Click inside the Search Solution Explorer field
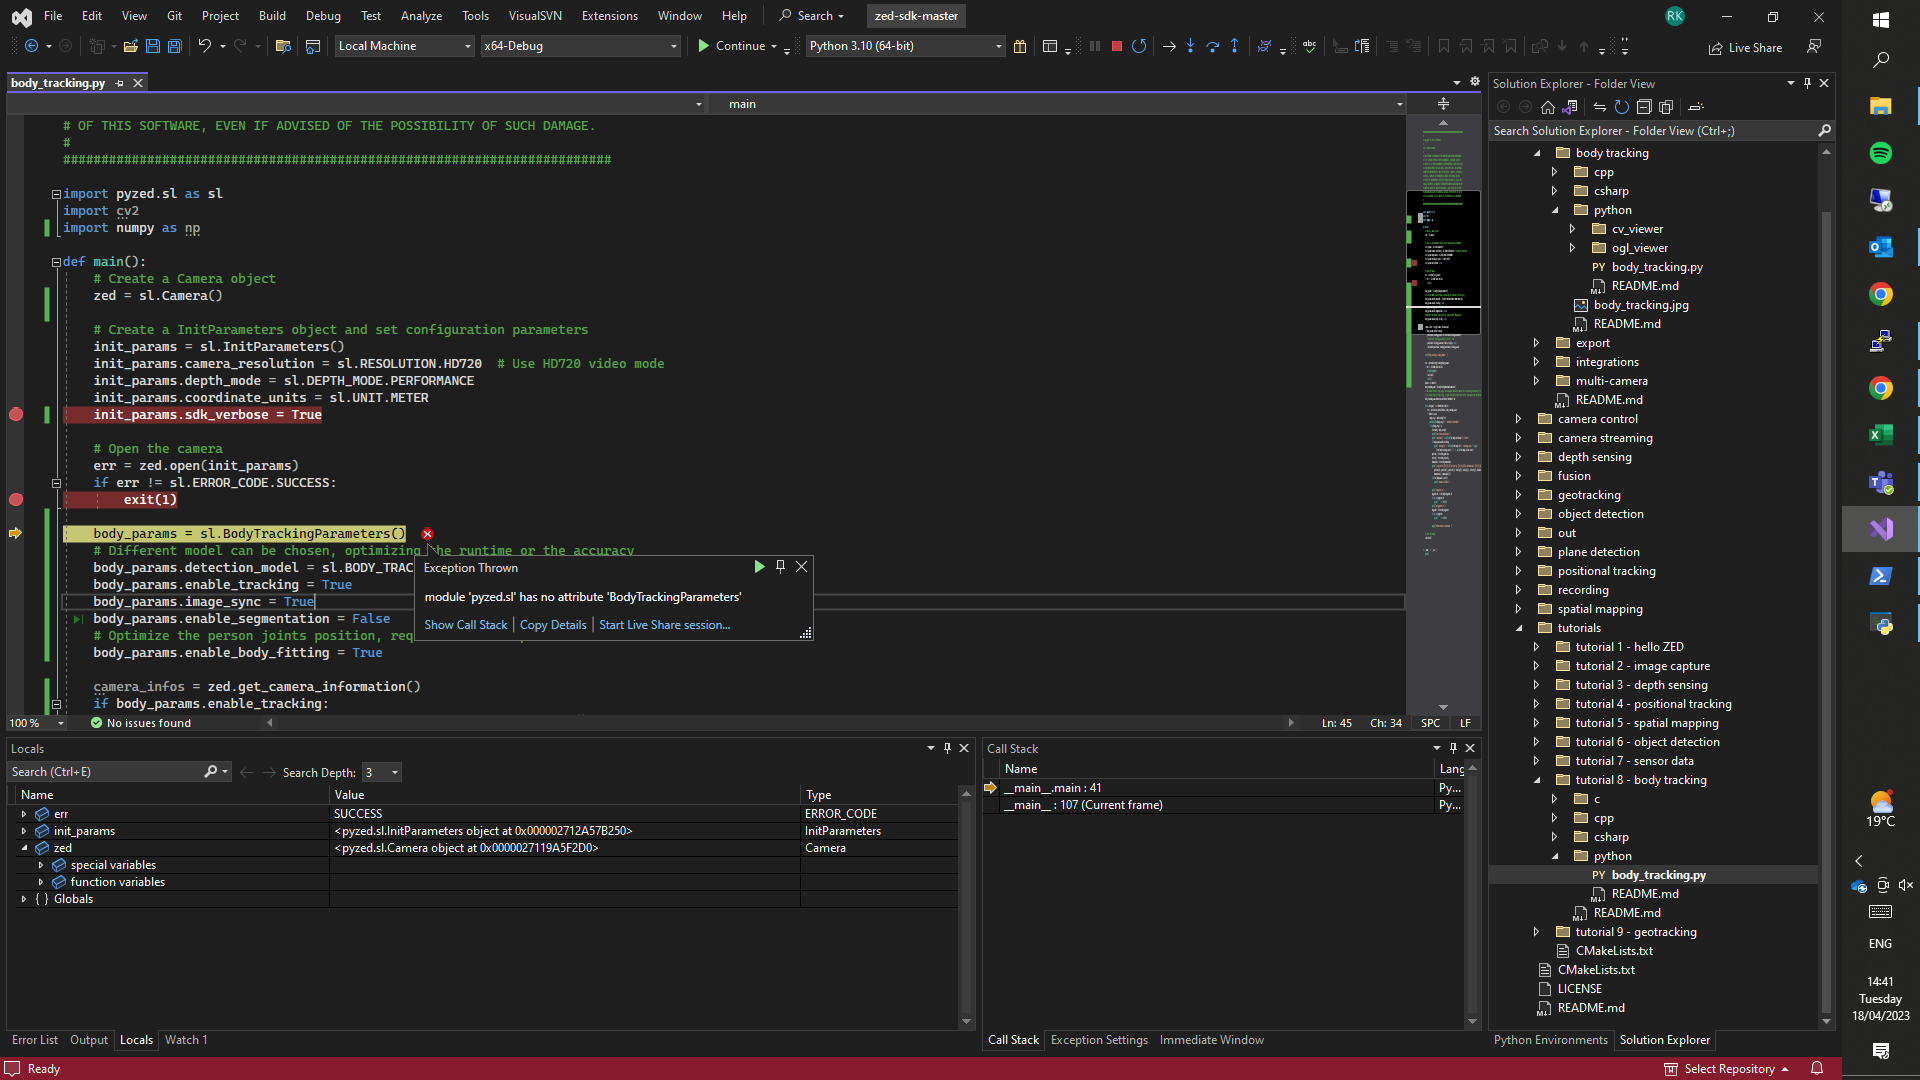This screenshot has height=1080, width=1920. (x=1650, y=131)
